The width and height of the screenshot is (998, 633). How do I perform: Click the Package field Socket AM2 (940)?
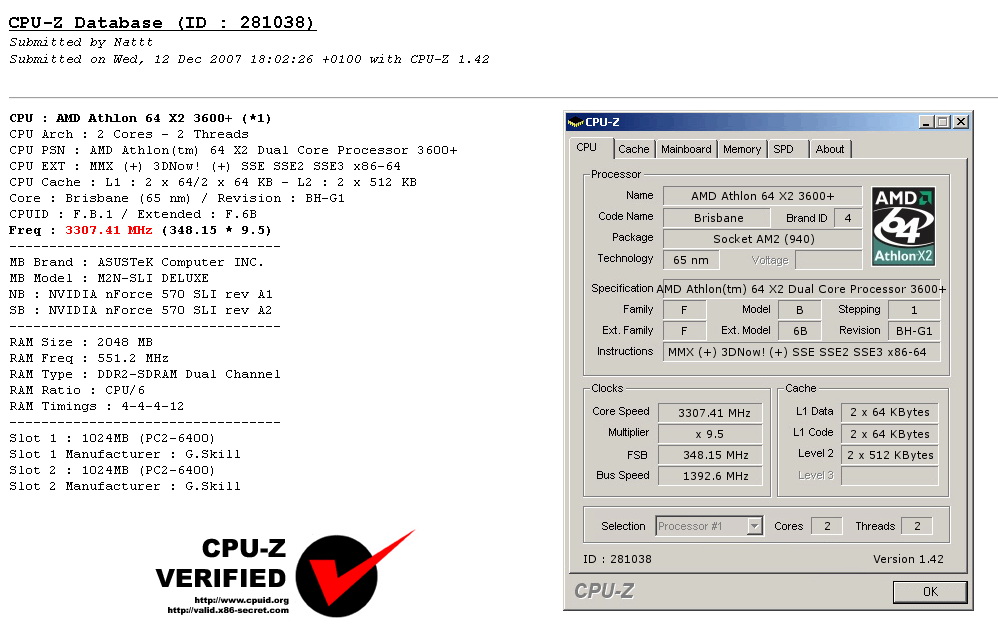click(763, 239)
